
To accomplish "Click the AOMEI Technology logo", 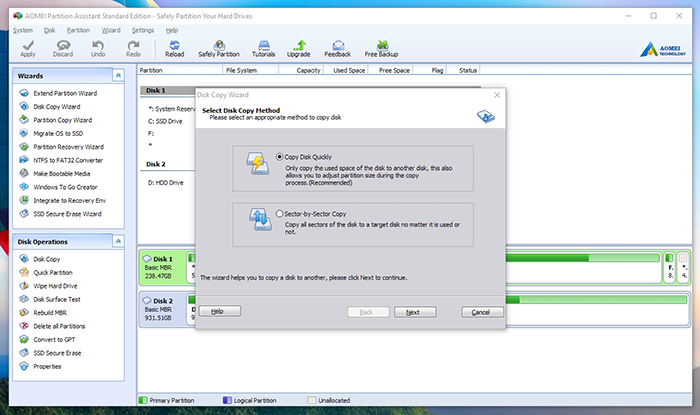I will (662, 50).
